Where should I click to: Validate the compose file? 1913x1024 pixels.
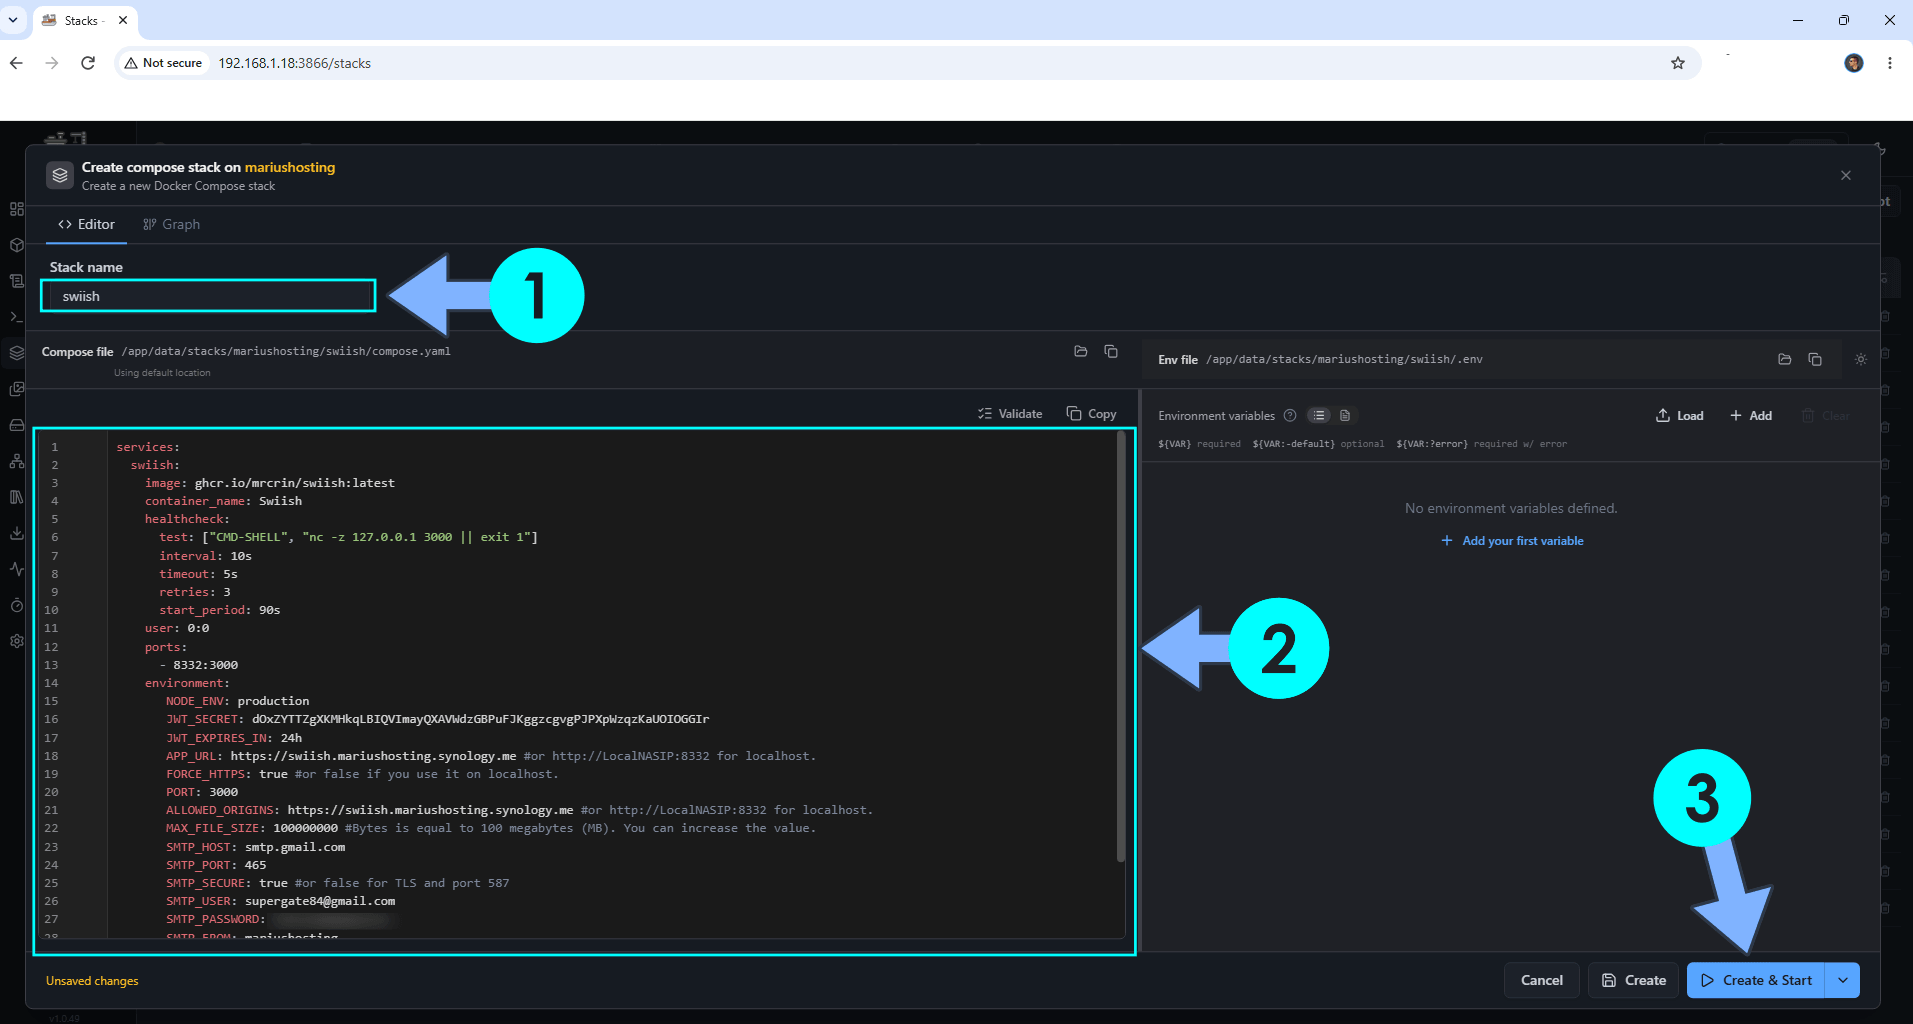click(x=1010, y=414)
